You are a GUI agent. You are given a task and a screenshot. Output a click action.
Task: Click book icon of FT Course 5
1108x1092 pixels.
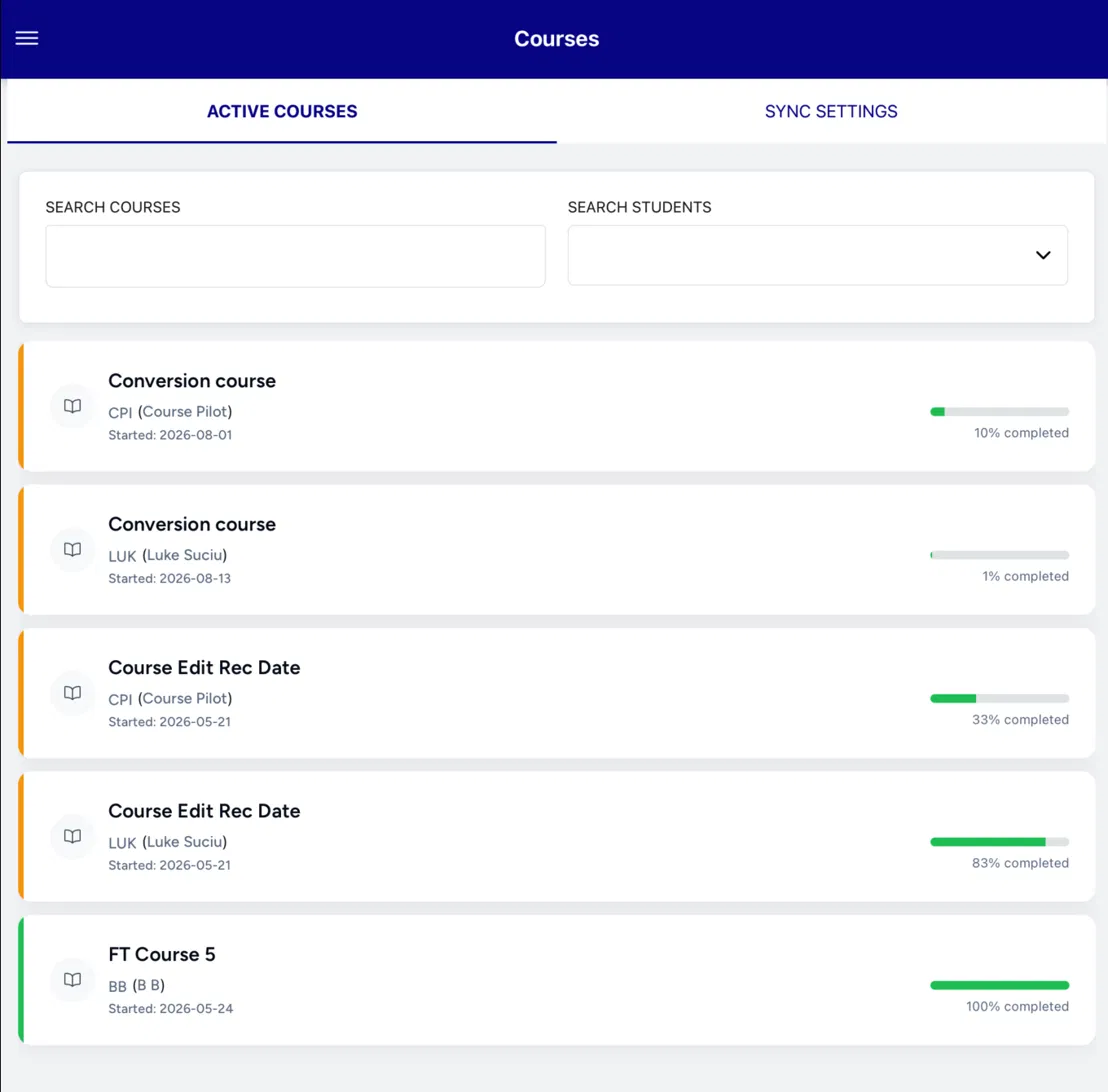tap(72, 980)
